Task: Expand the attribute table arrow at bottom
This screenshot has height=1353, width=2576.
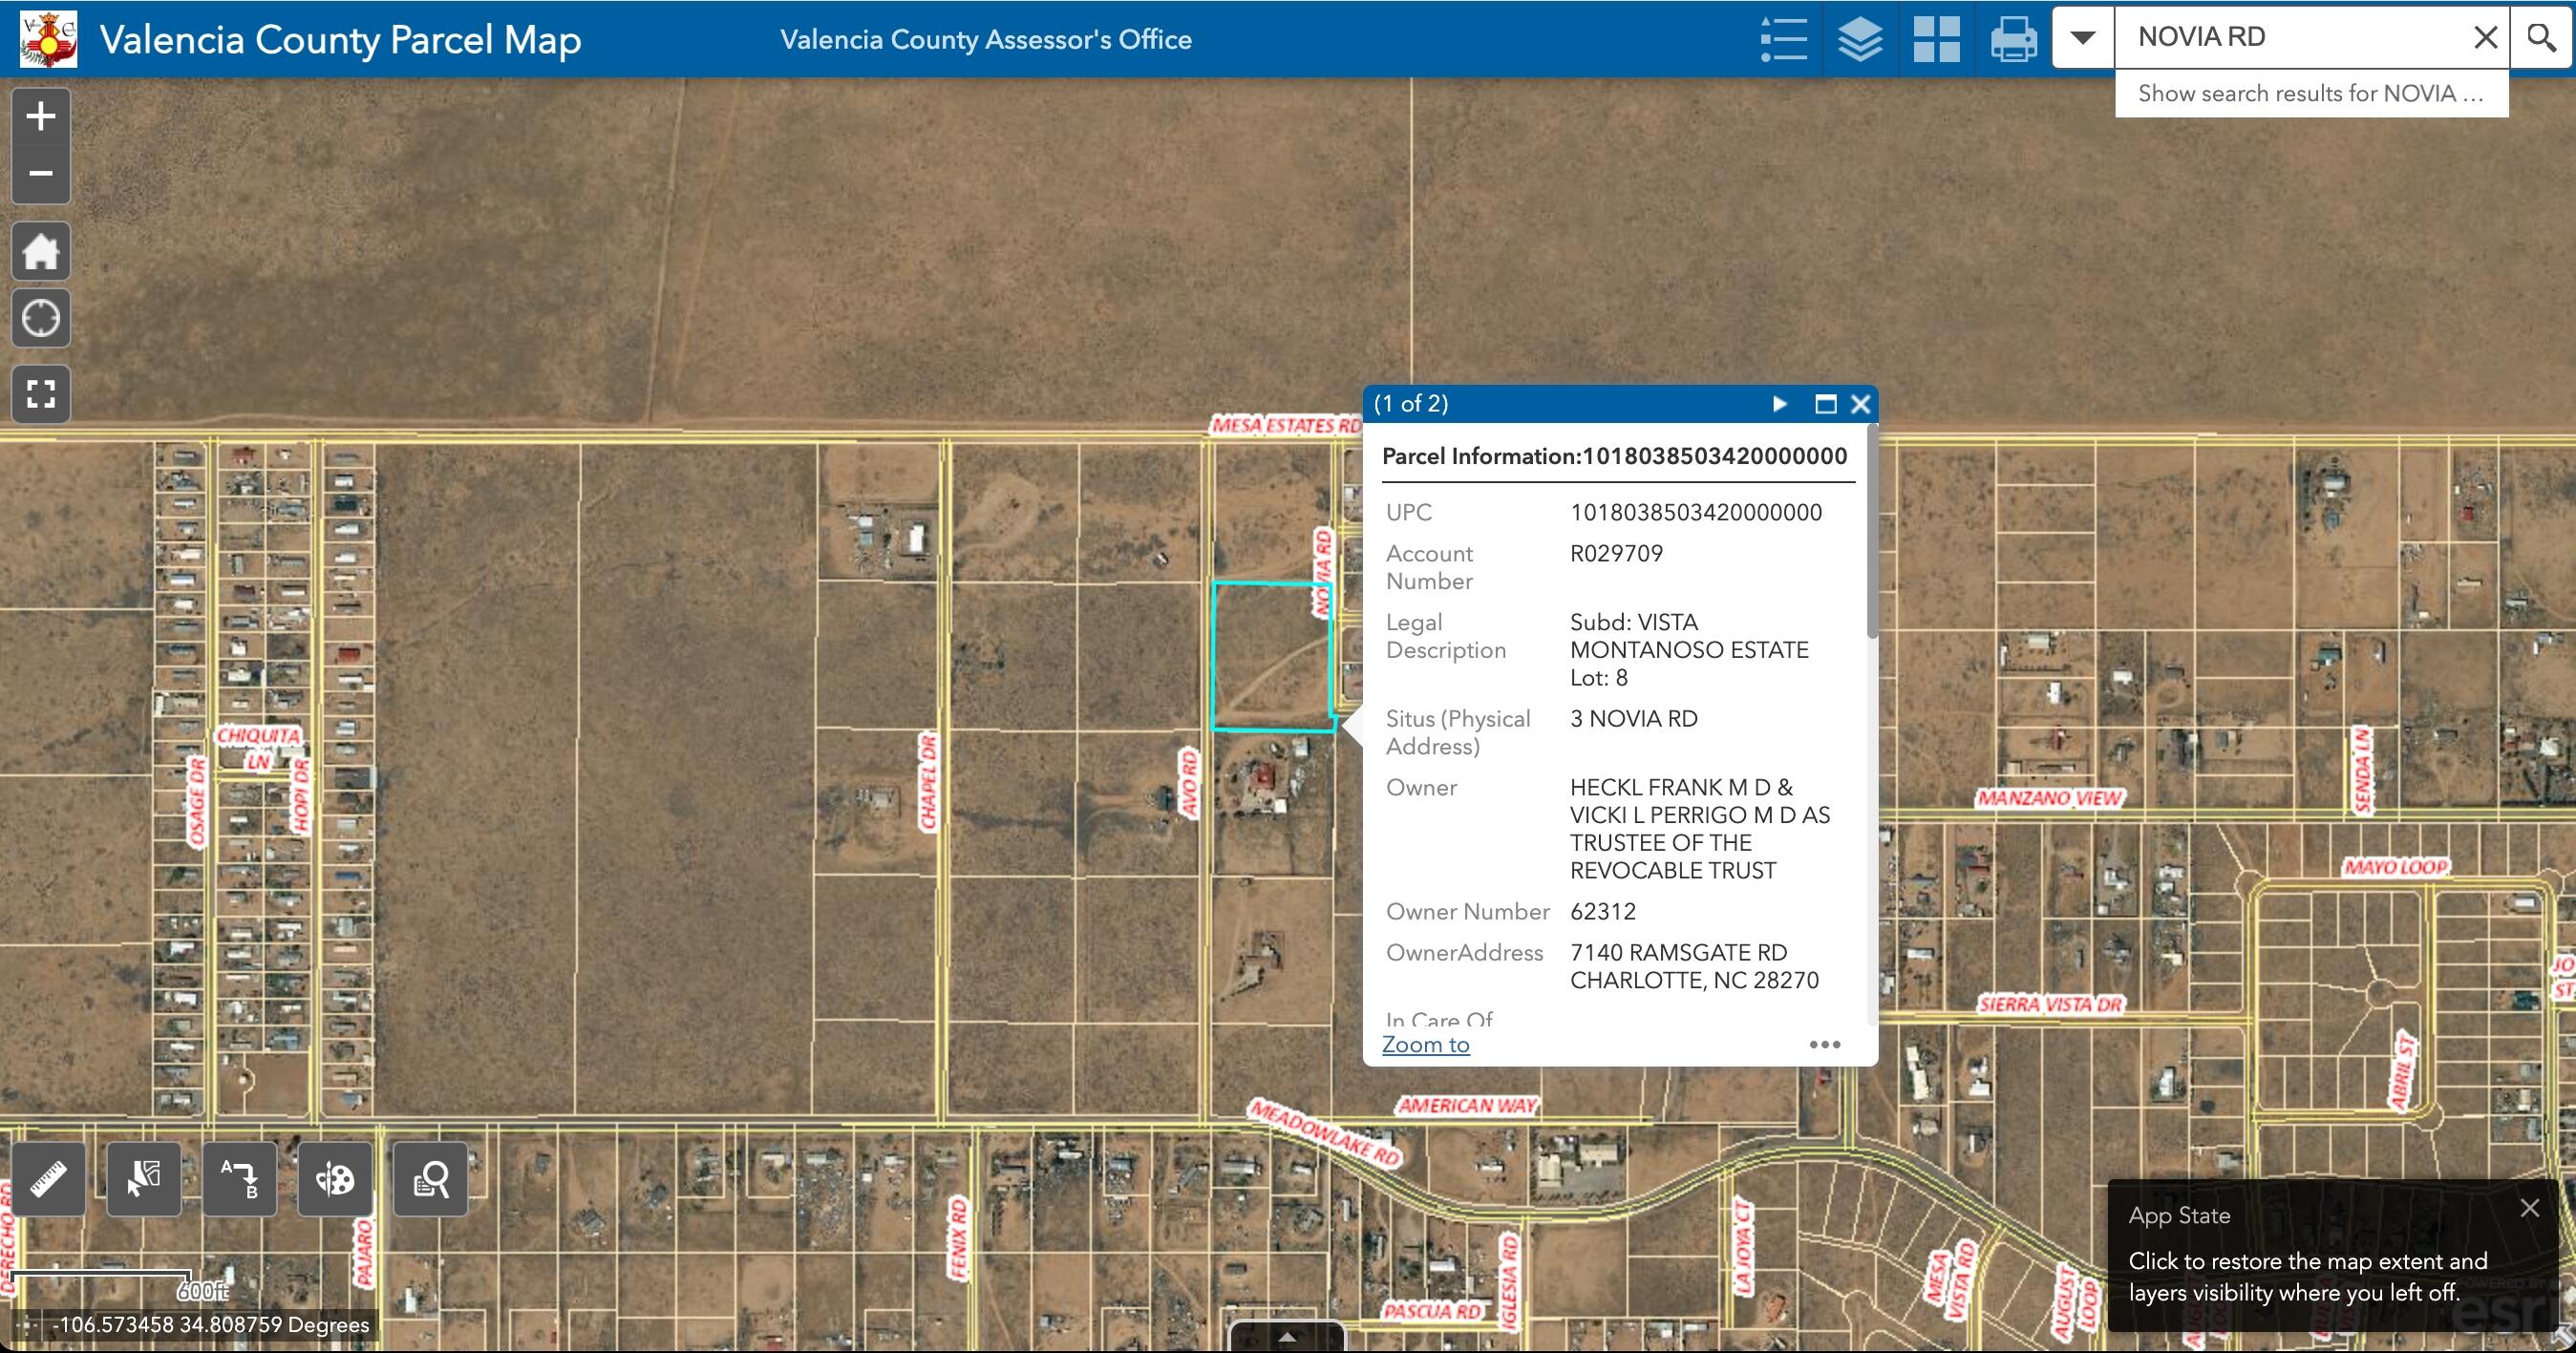Action: coord(1287,1337)
